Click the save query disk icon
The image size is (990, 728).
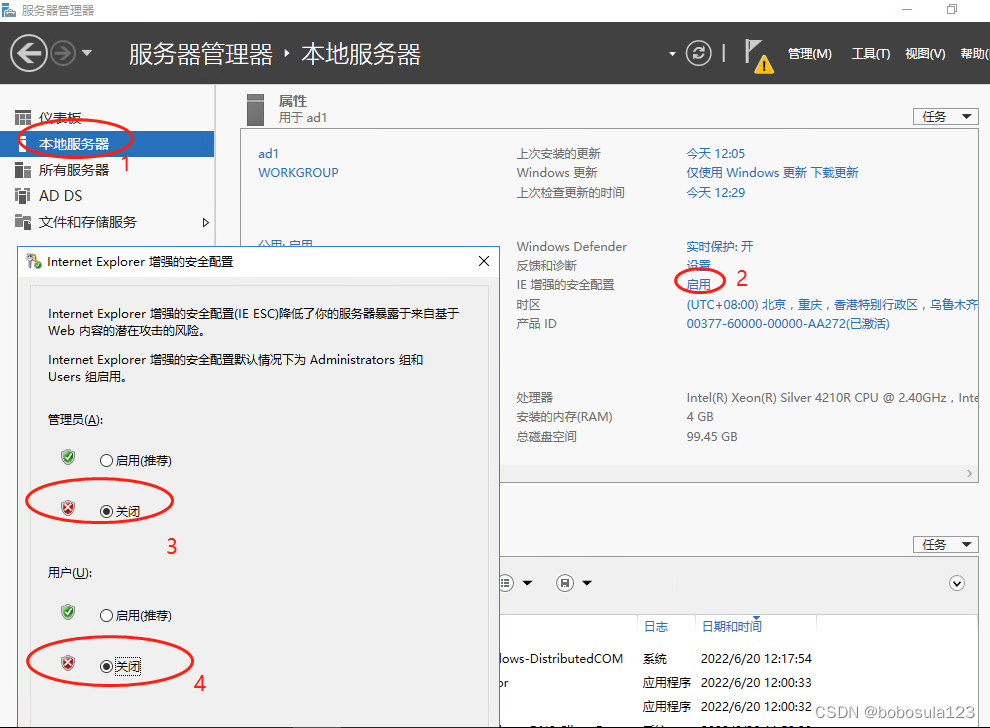pyautogui.click(x=565, y=583)
